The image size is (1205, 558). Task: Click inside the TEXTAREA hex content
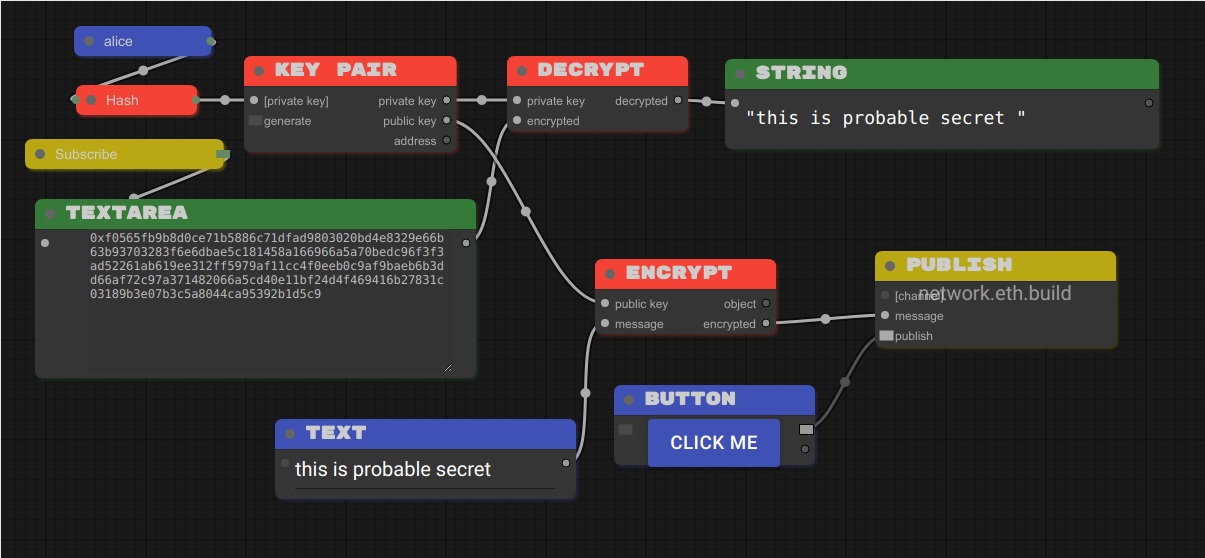(266, 266)
